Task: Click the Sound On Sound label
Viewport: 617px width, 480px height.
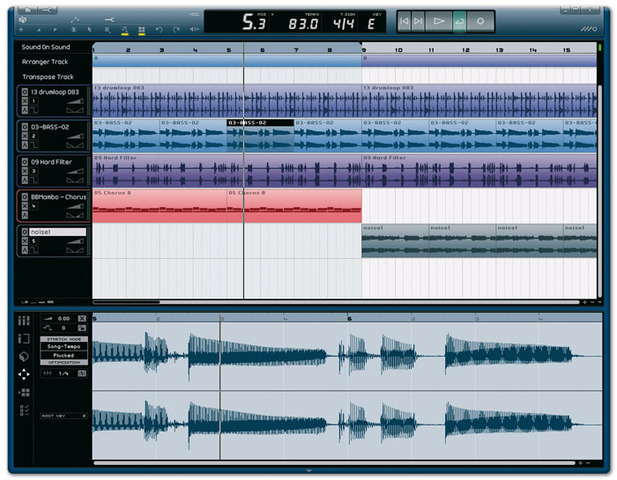Action: point(46,47)
